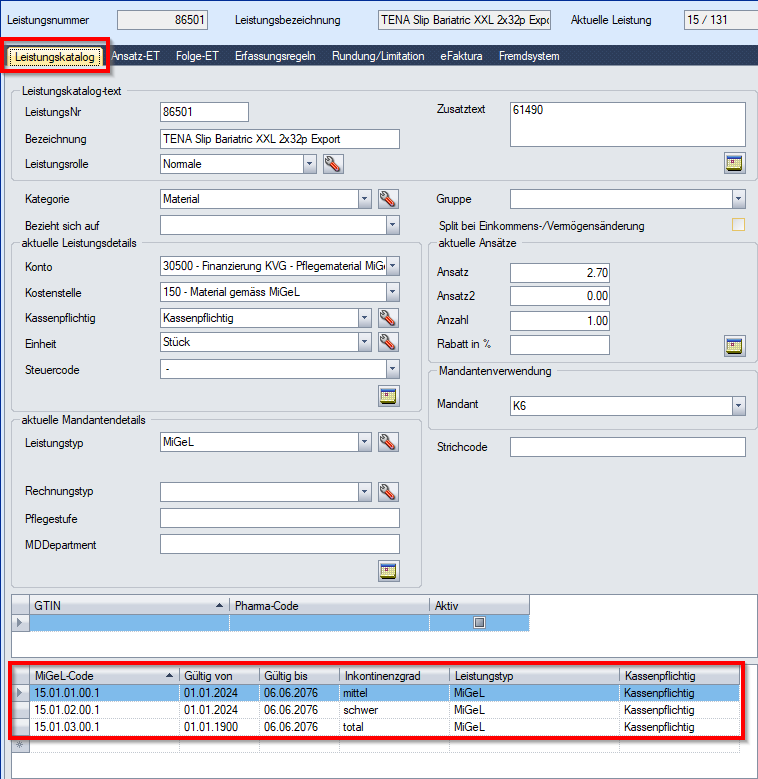This screenshot has height=779, width=758.
Task: Open the wrench icon next to Leistungsrolle
Action: (333, 164)
